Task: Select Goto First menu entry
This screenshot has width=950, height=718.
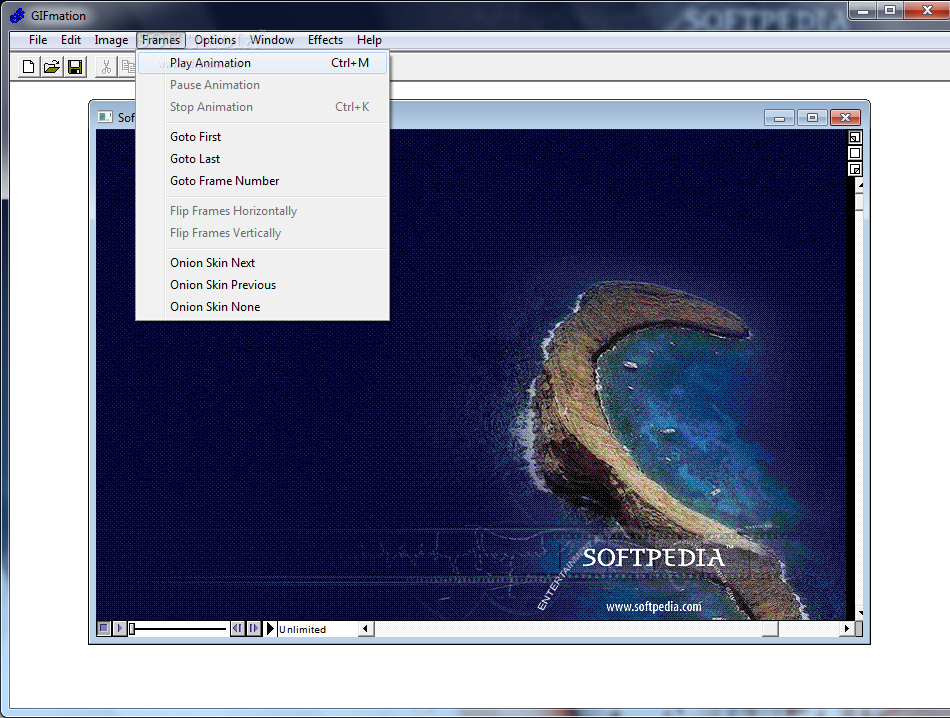Action: click(262, 137)
